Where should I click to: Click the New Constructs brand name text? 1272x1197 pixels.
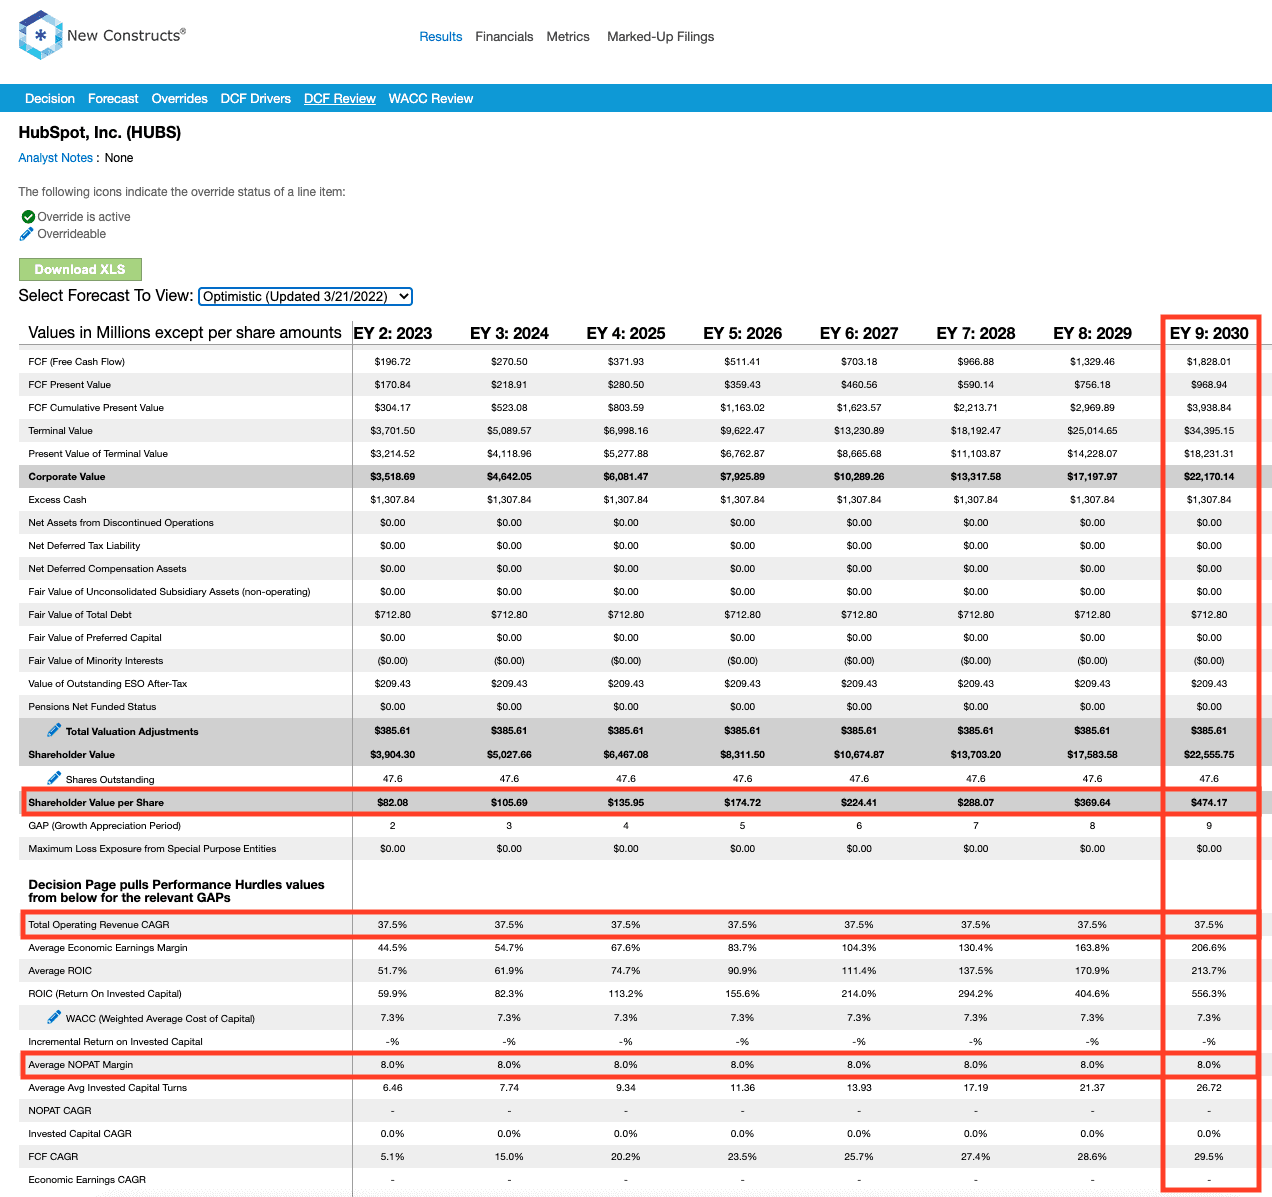[x=125, y=35]
